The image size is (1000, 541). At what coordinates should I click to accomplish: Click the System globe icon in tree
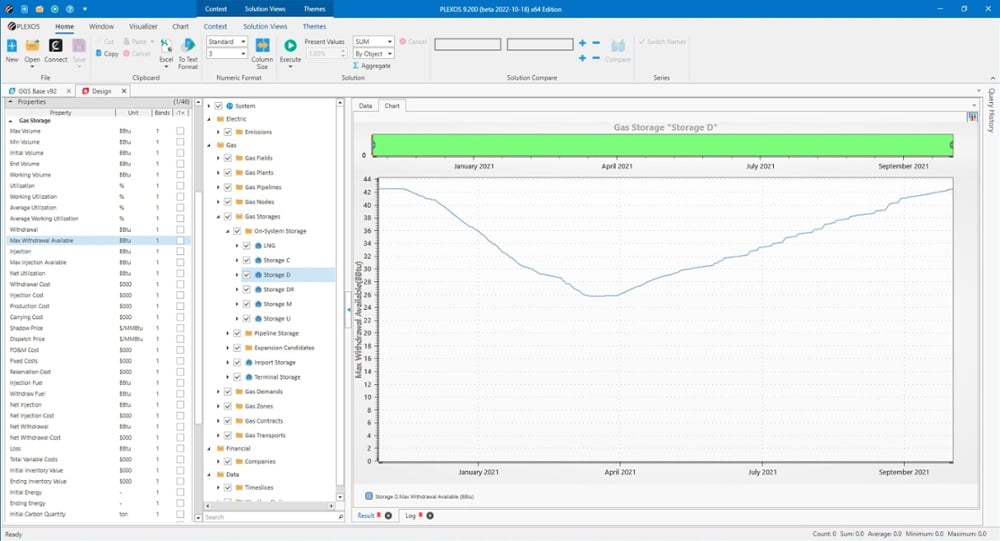coord(230,106)
